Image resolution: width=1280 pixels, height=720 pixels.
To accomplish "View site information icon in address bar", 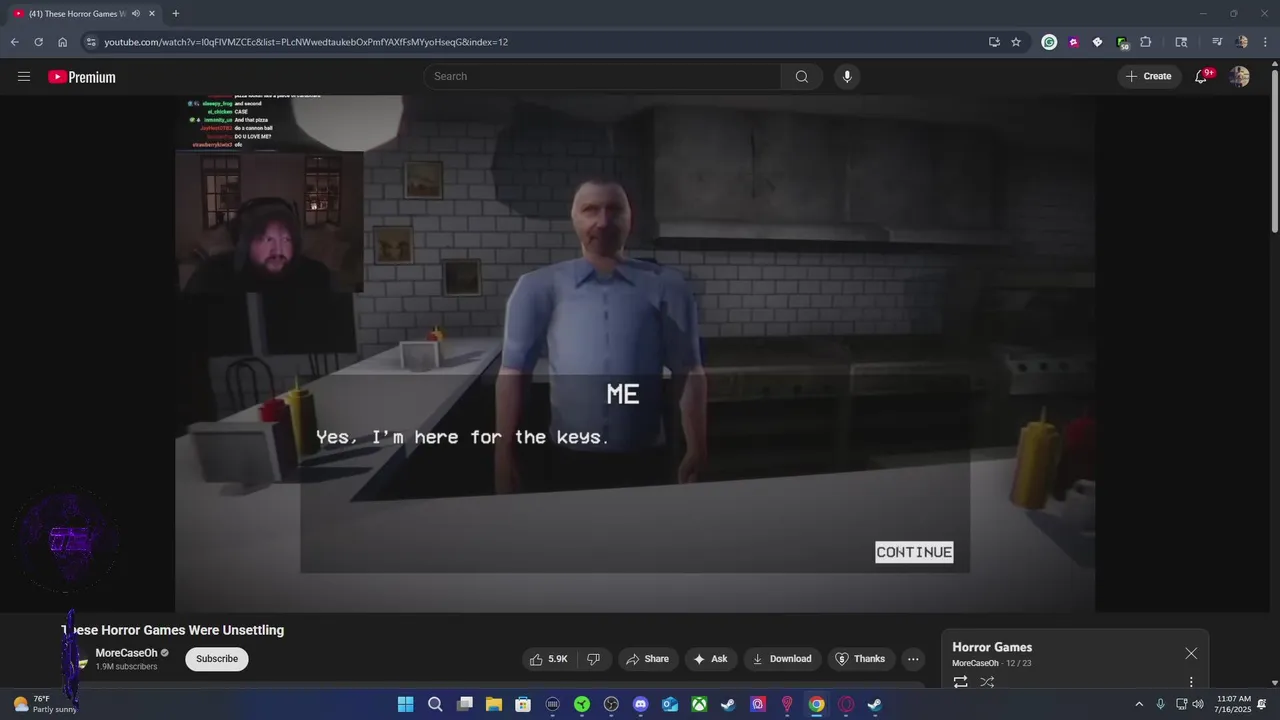I will [91, 42].
